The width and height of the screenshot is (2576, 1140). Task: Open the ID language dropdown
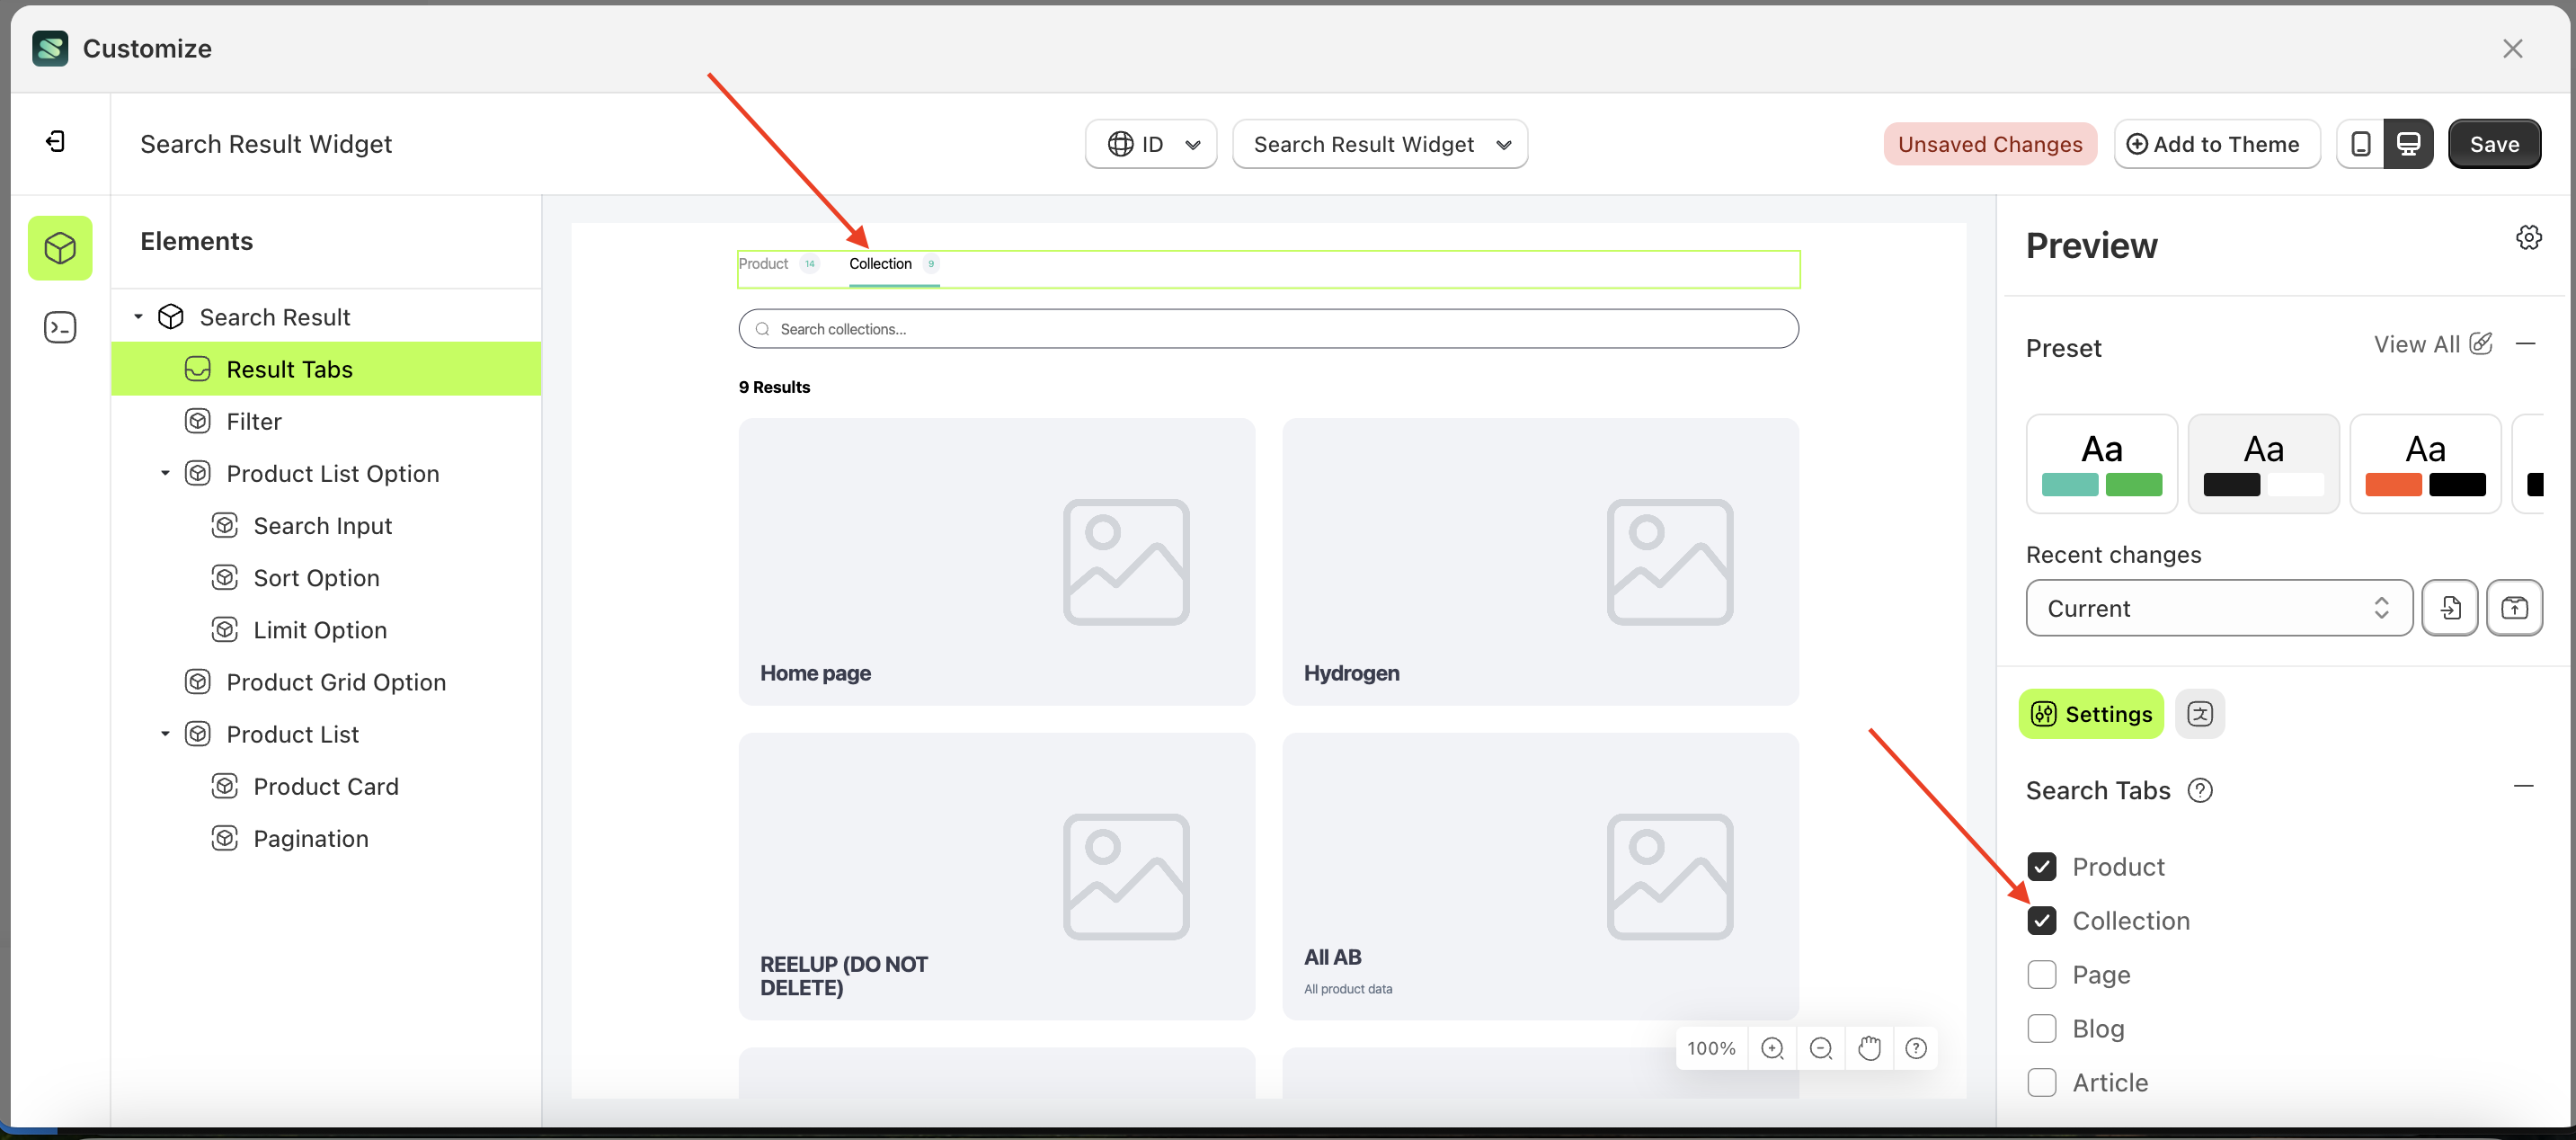(x=1150, y=143)
